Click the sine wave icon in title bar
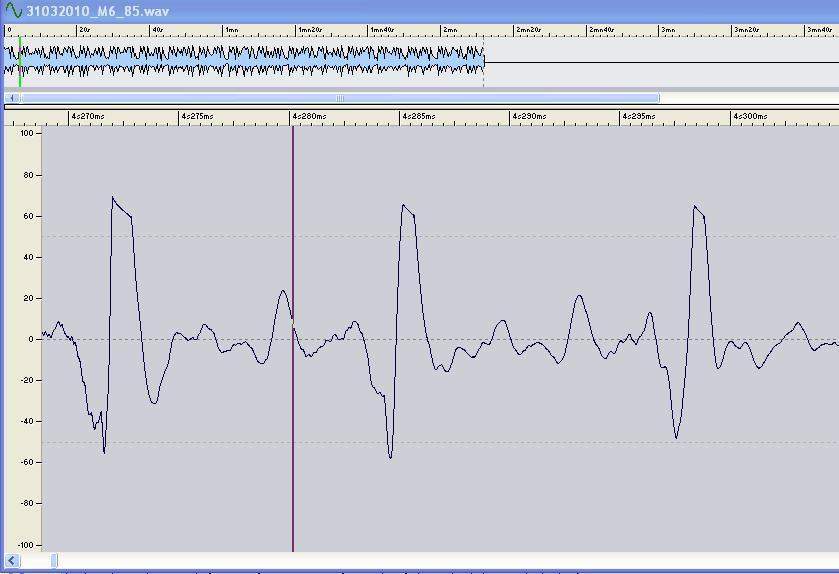Viewport: 839px width, 574px height. pos(13,10)
